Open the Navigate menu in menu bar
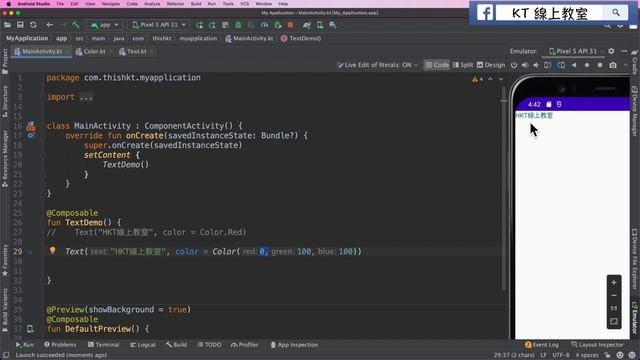Viewport: 640px width, 360px height. pos(111,4)
